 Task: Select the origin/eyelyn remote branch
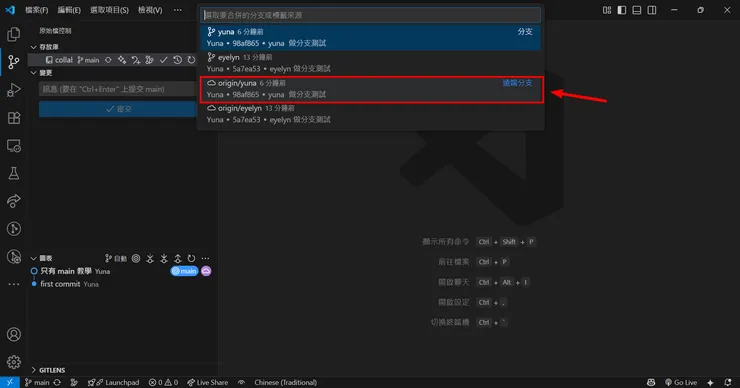point(370,114)
